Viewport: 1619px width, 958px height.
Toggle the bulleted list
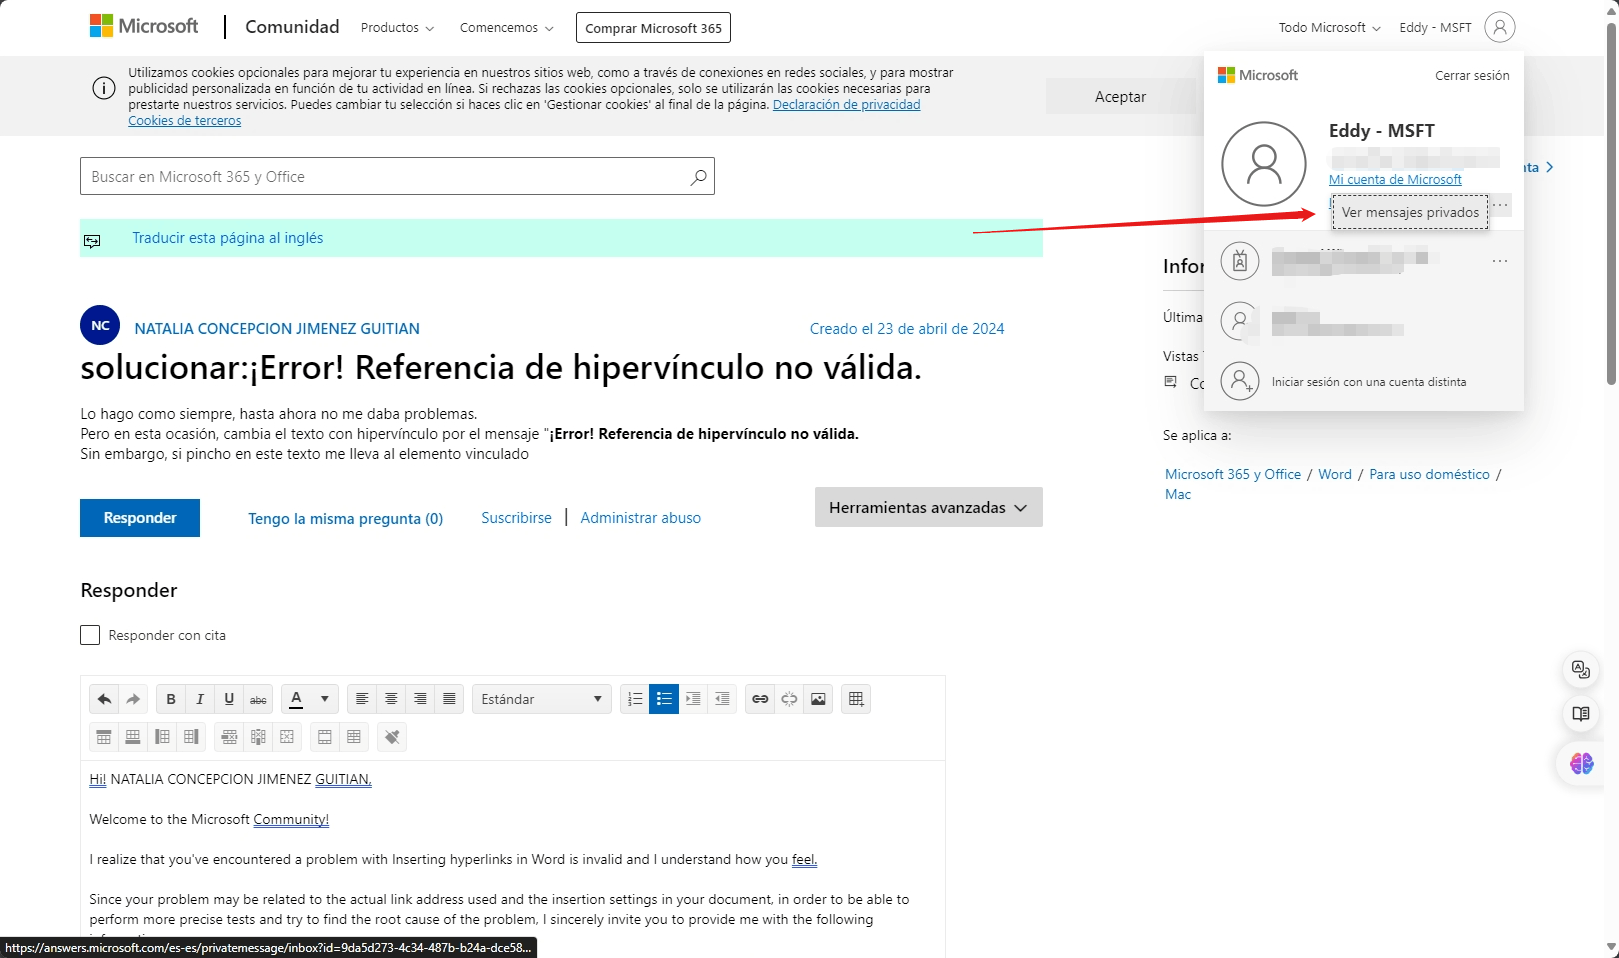tap(664, 699)
